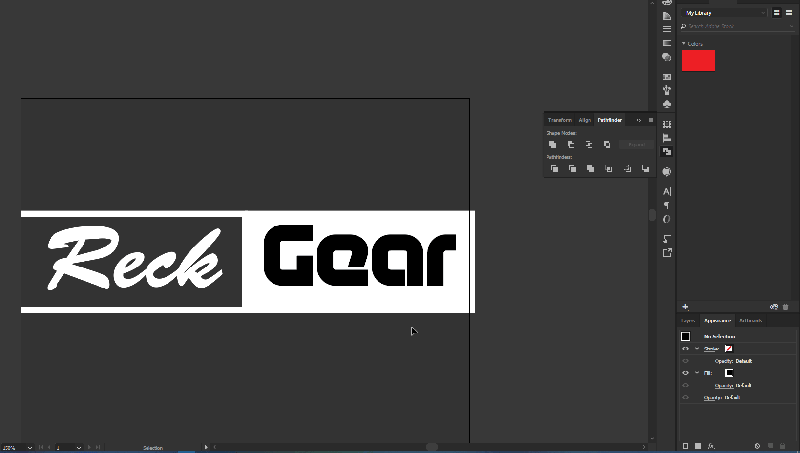Image resolution: width=800 pixels, height=453 pixels.
Task: Click the Expand button in Pathfinder
Action: pos(636,145)
